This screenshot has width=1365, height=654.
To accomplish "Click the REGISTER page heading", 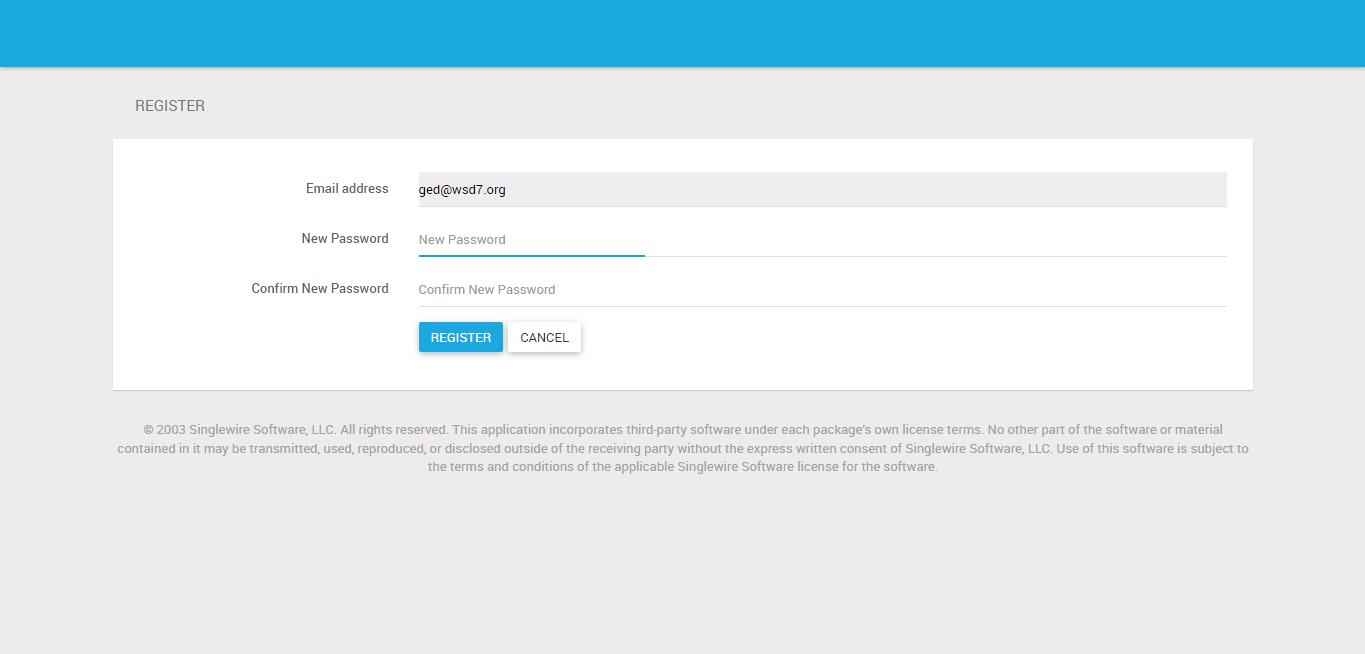I will (170, 106).
